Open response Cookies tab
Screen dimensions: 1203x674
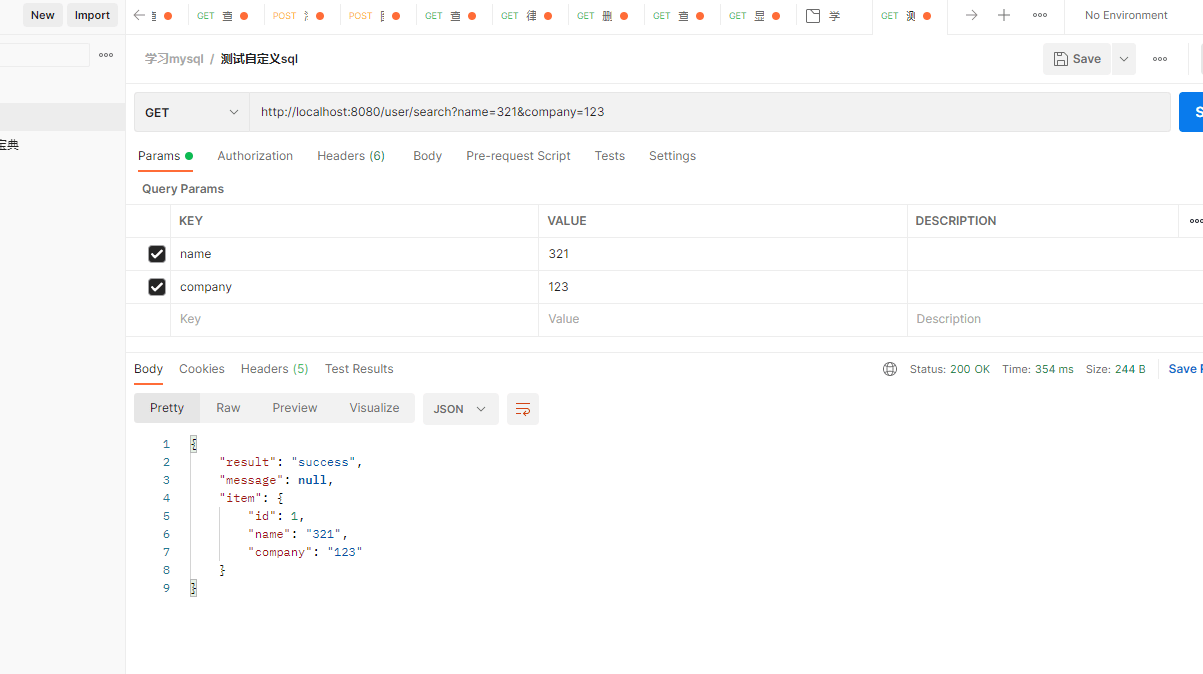pyautogui.click(x=202, y=369)
